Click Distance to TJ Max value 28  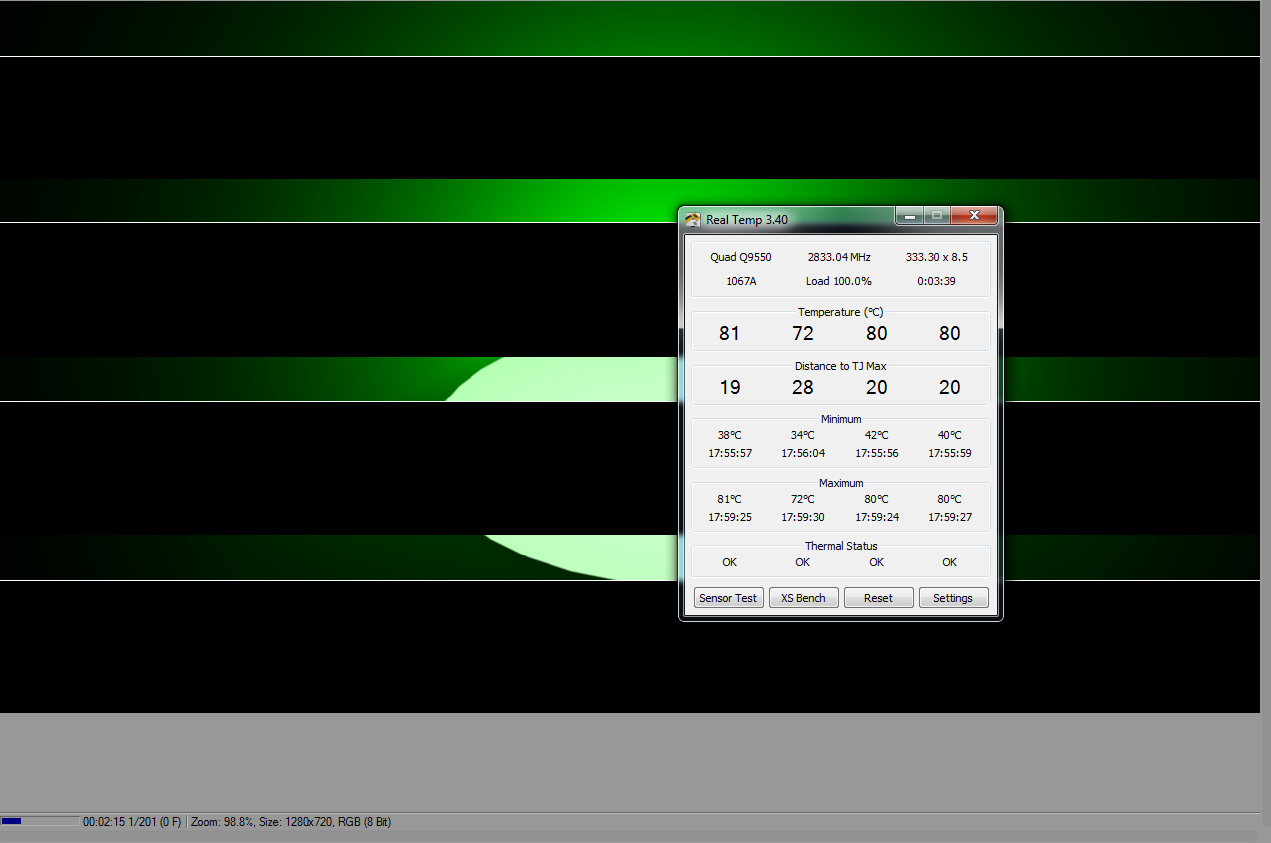click(803, 387)
